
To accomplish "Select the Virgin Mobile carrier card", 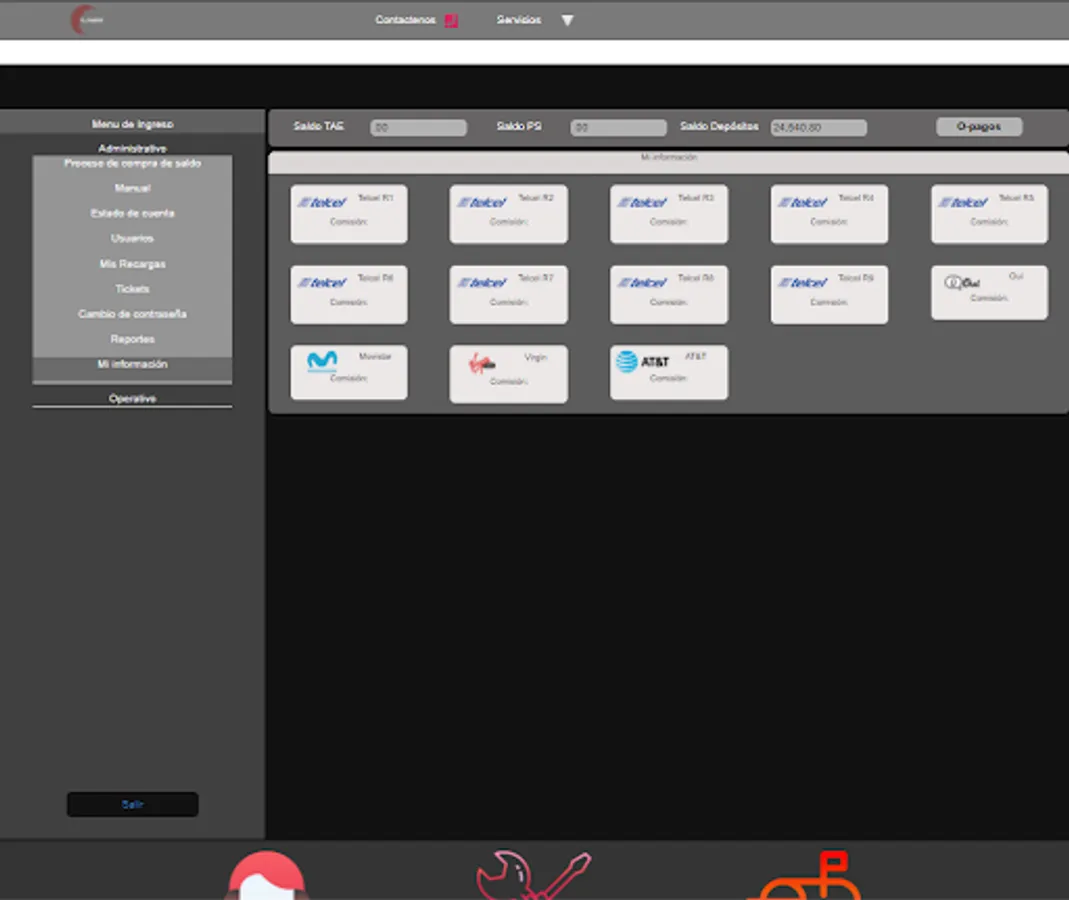I will pyautogui.click(x=508, y=373).
